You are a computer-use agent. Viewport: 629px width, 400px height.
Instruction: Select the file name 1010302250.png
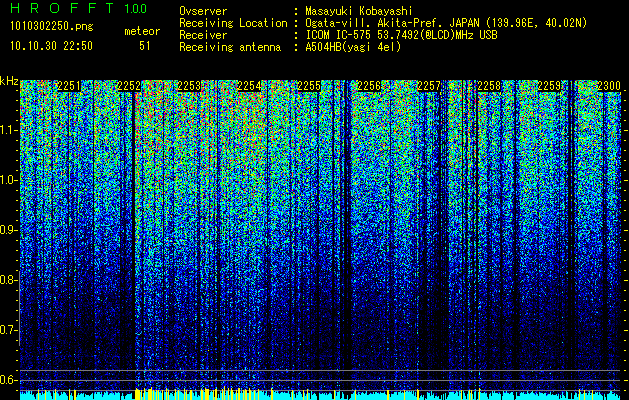(x=52, y=27)
